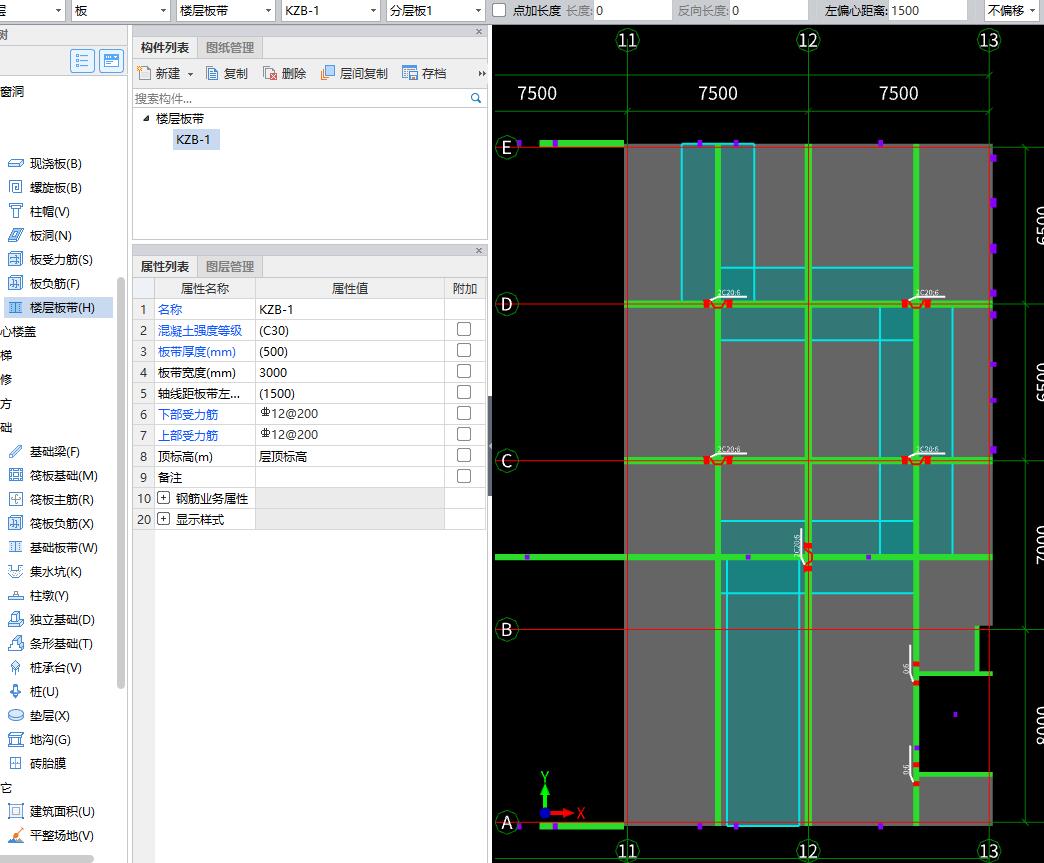The height and width of the screenshot is (863, 1044).
Task: Select 板受力筋(S) slab rebar tool
Action: tap(50, 260)
